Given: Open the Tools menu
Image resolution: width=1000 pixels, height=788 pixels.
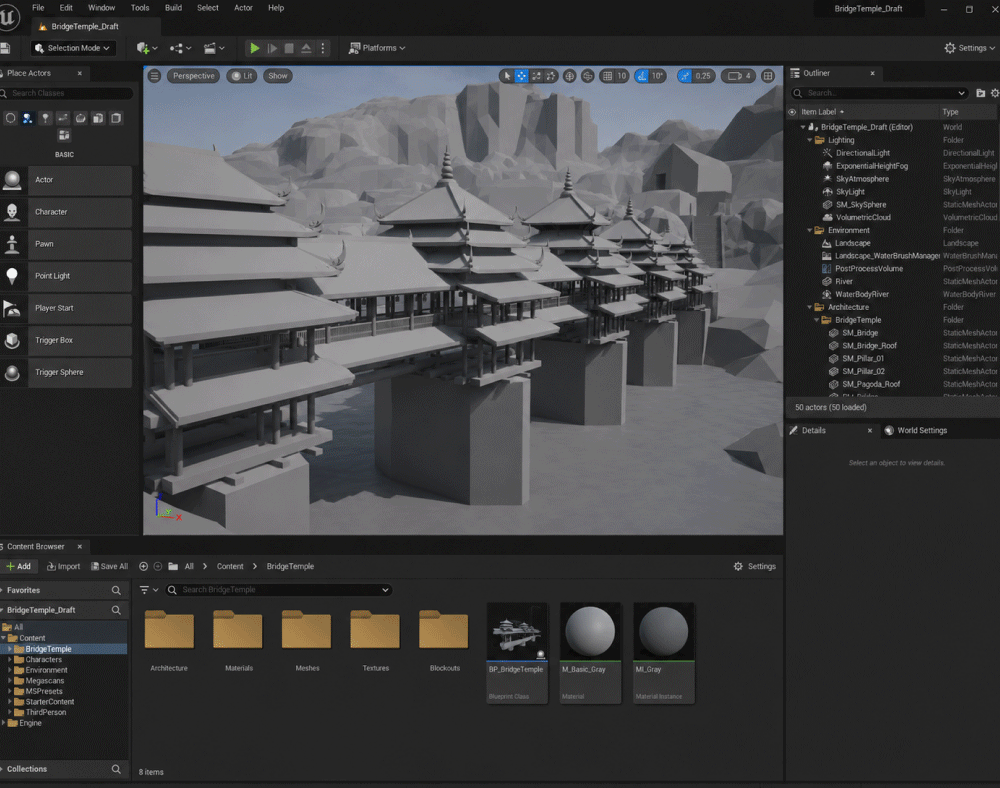Looking at the screenshot, I should pyautogui.click(x=140, y=8).
